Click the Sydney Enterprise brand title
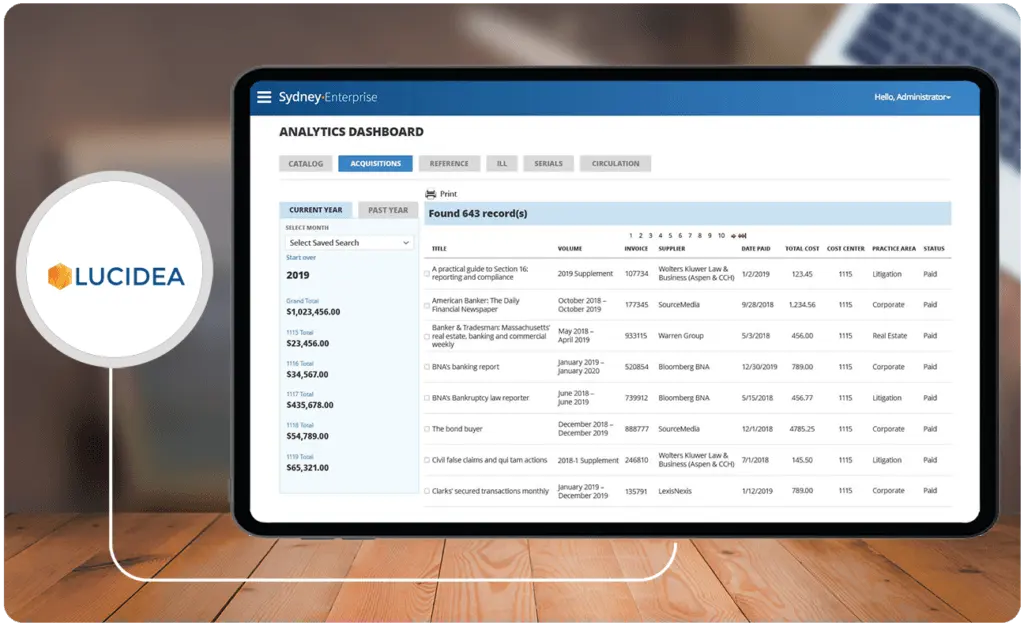This screenshot has height=626, width=1024. click(x=328, y=97)
